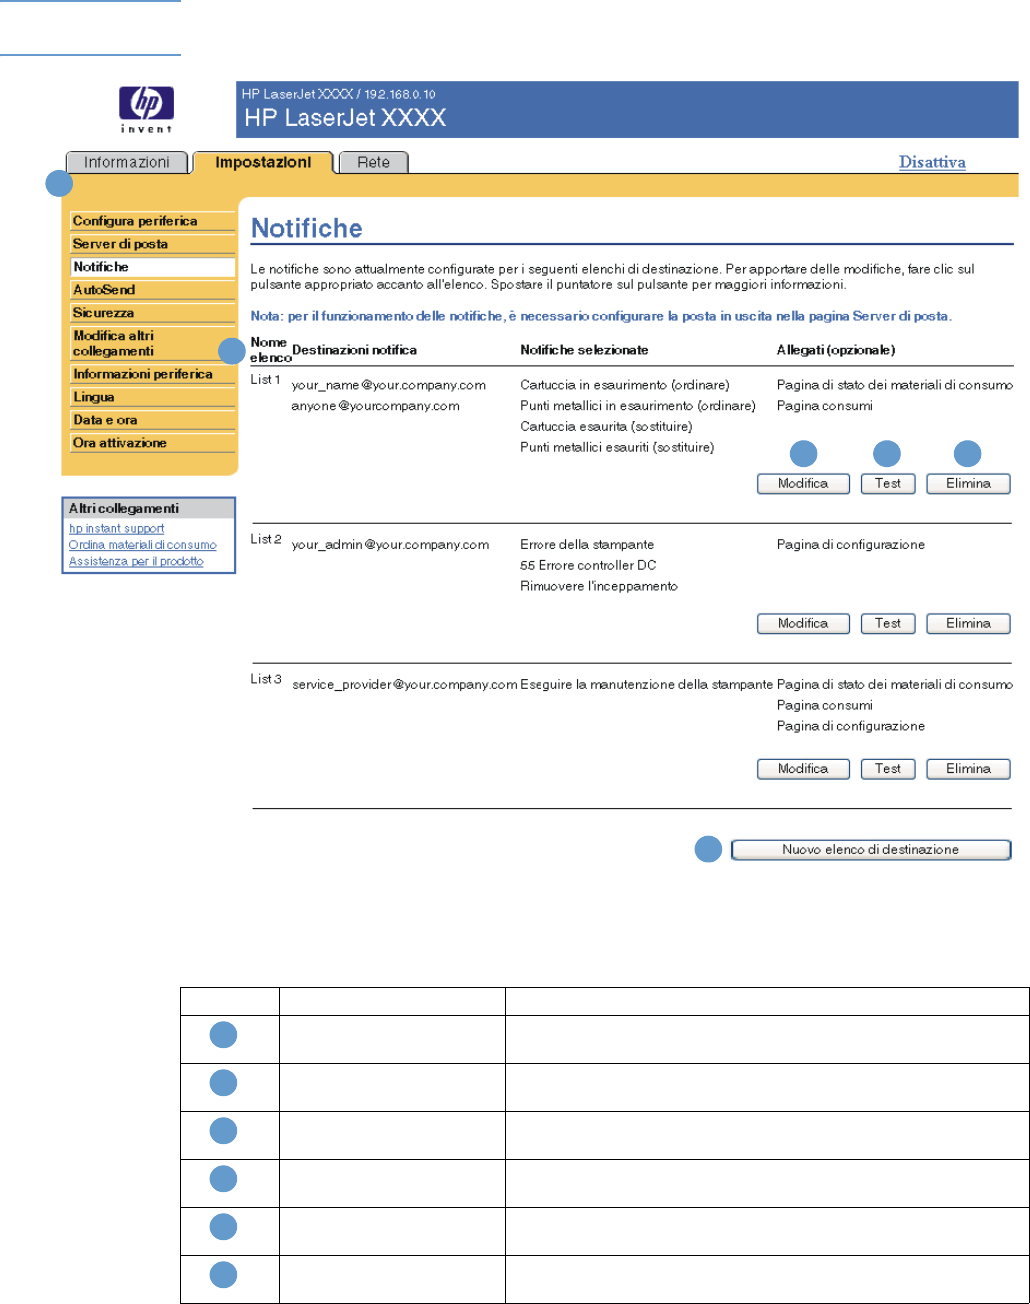Follow the hp instant support link

[x=116, y=528]
